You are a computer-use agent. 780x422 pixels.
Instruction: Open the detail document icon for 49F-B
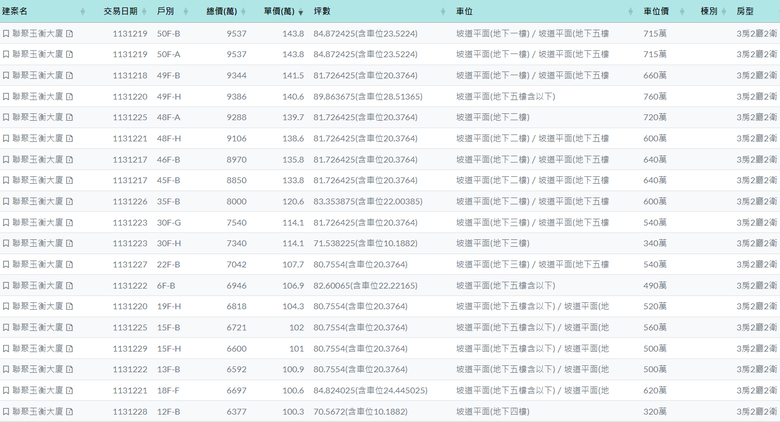click(70, 76)
